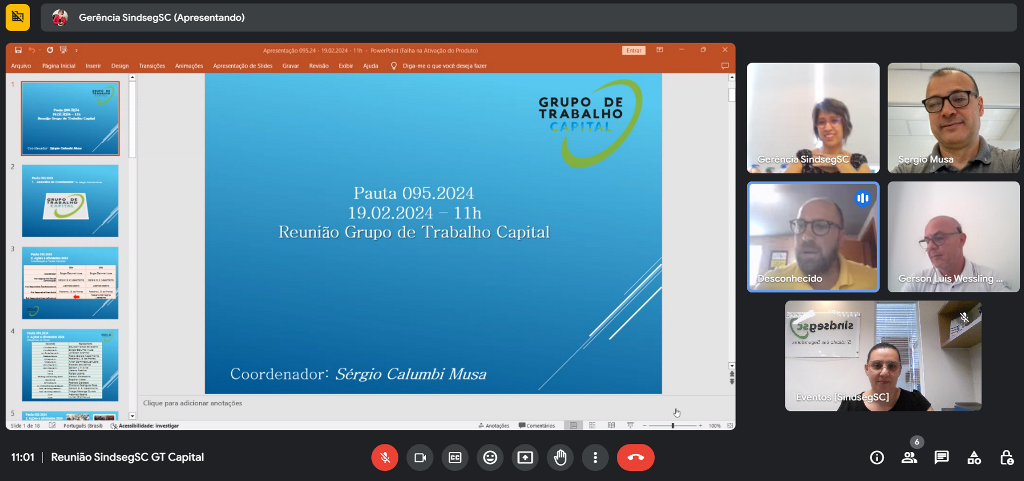
Task: Open the meeting details info icon
Action: pyautogui.click(x=877, y=457)
